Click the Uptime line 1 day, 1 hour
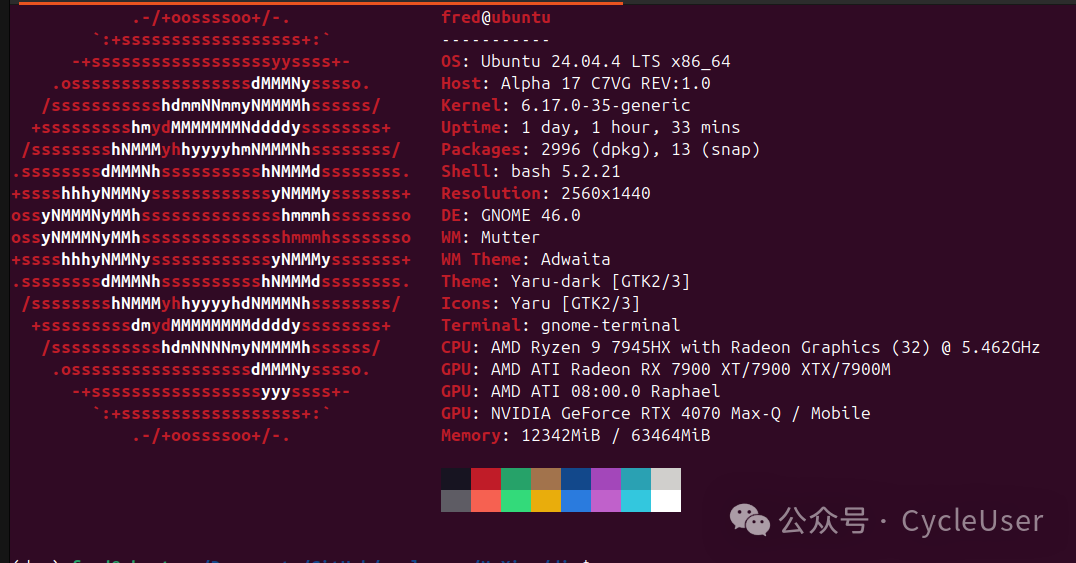This screenshot has height=563, width=1076. coord(590,127)
